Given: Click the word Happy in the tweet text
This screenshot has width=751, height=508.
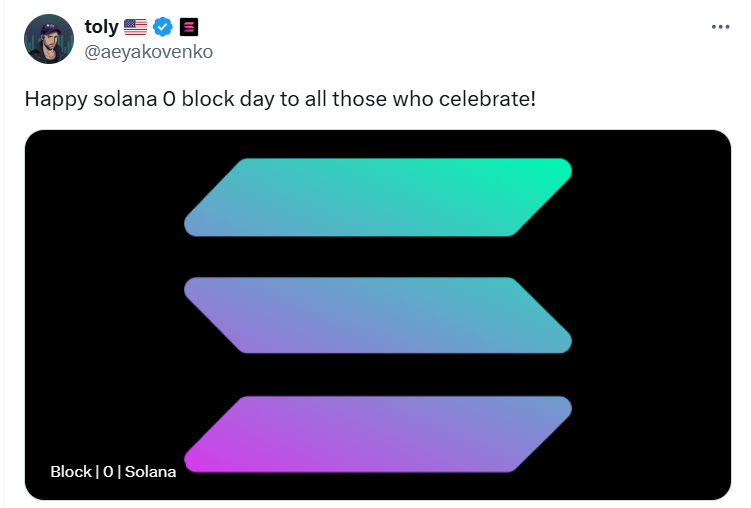Looking at the screenshot, I should (56, 100).
